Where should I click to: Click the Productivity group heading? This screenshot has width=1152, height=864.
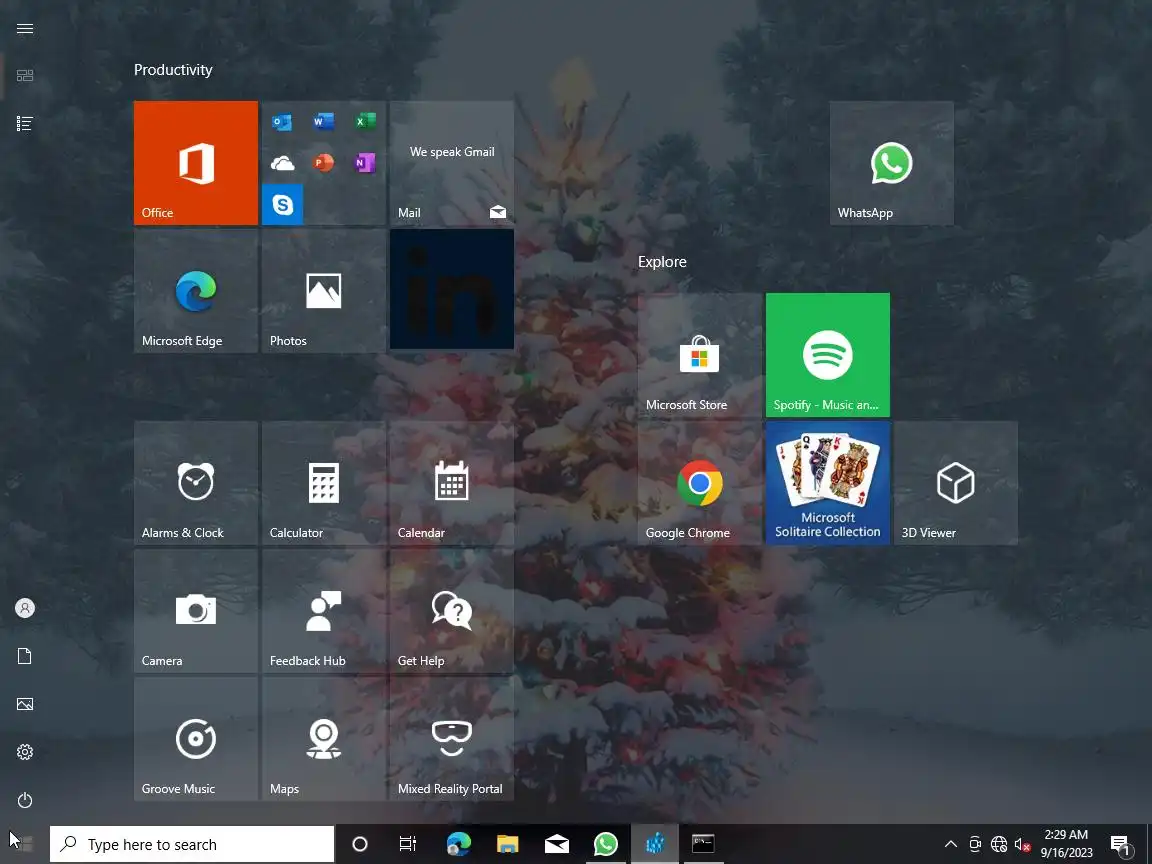[173, 70]
